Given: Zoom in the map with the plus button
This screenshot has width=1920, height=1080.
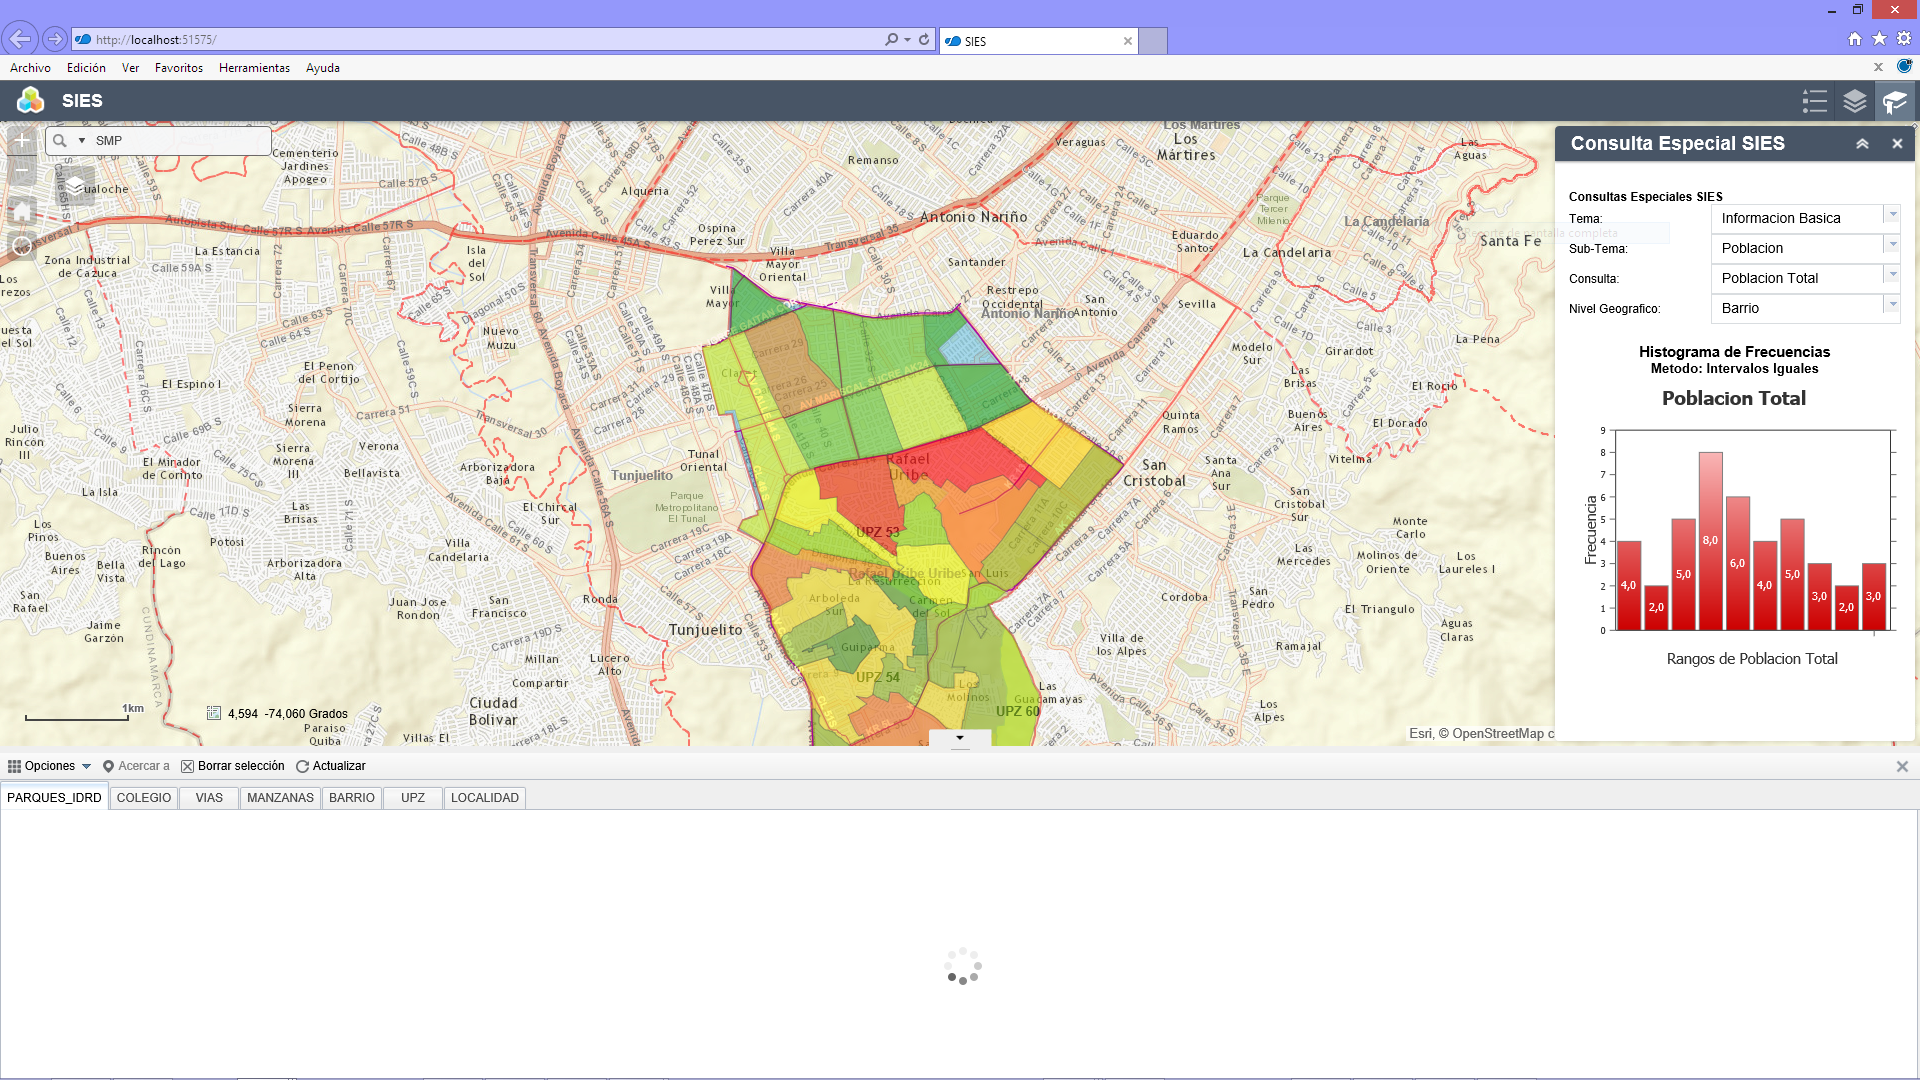Looking at the screenshot, I should 22,141.
